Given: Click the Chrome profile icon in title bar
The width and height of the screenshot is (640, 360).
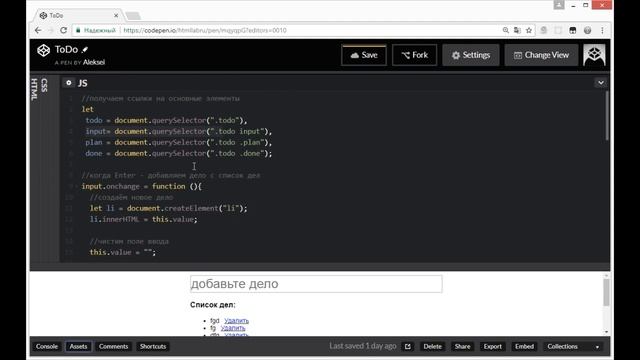Looking at the screenshot, I should 559,4.
